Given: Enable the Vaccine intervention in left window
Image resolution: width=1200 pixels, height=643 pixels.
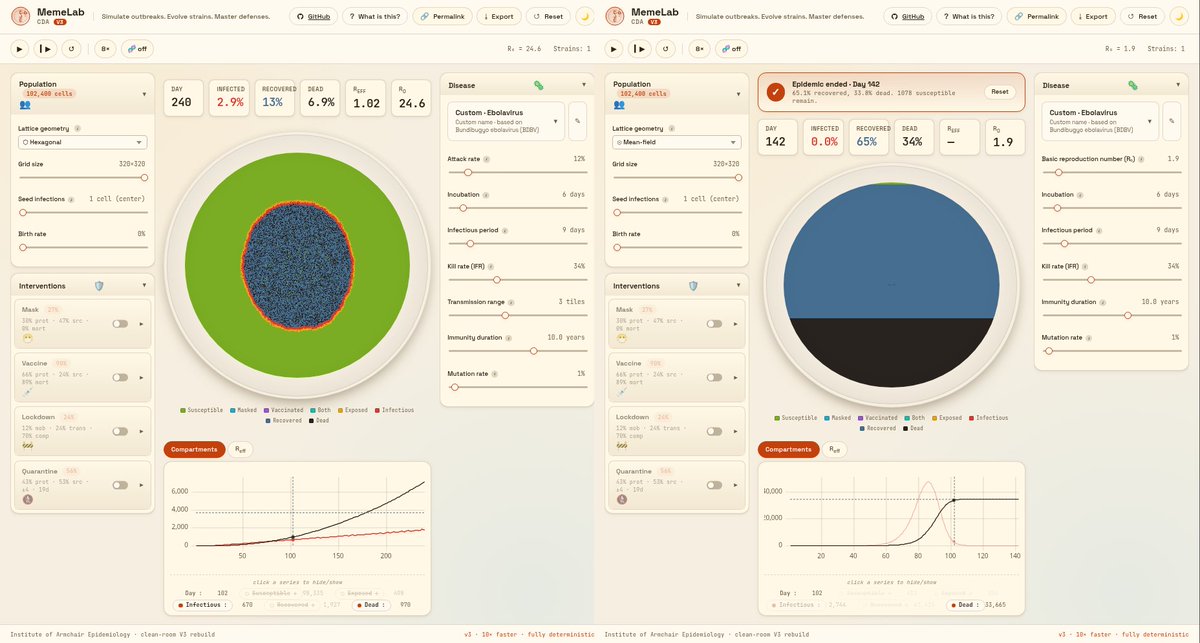Looking at the screenshot, I should pyautogui.click(x=121, y=377).
